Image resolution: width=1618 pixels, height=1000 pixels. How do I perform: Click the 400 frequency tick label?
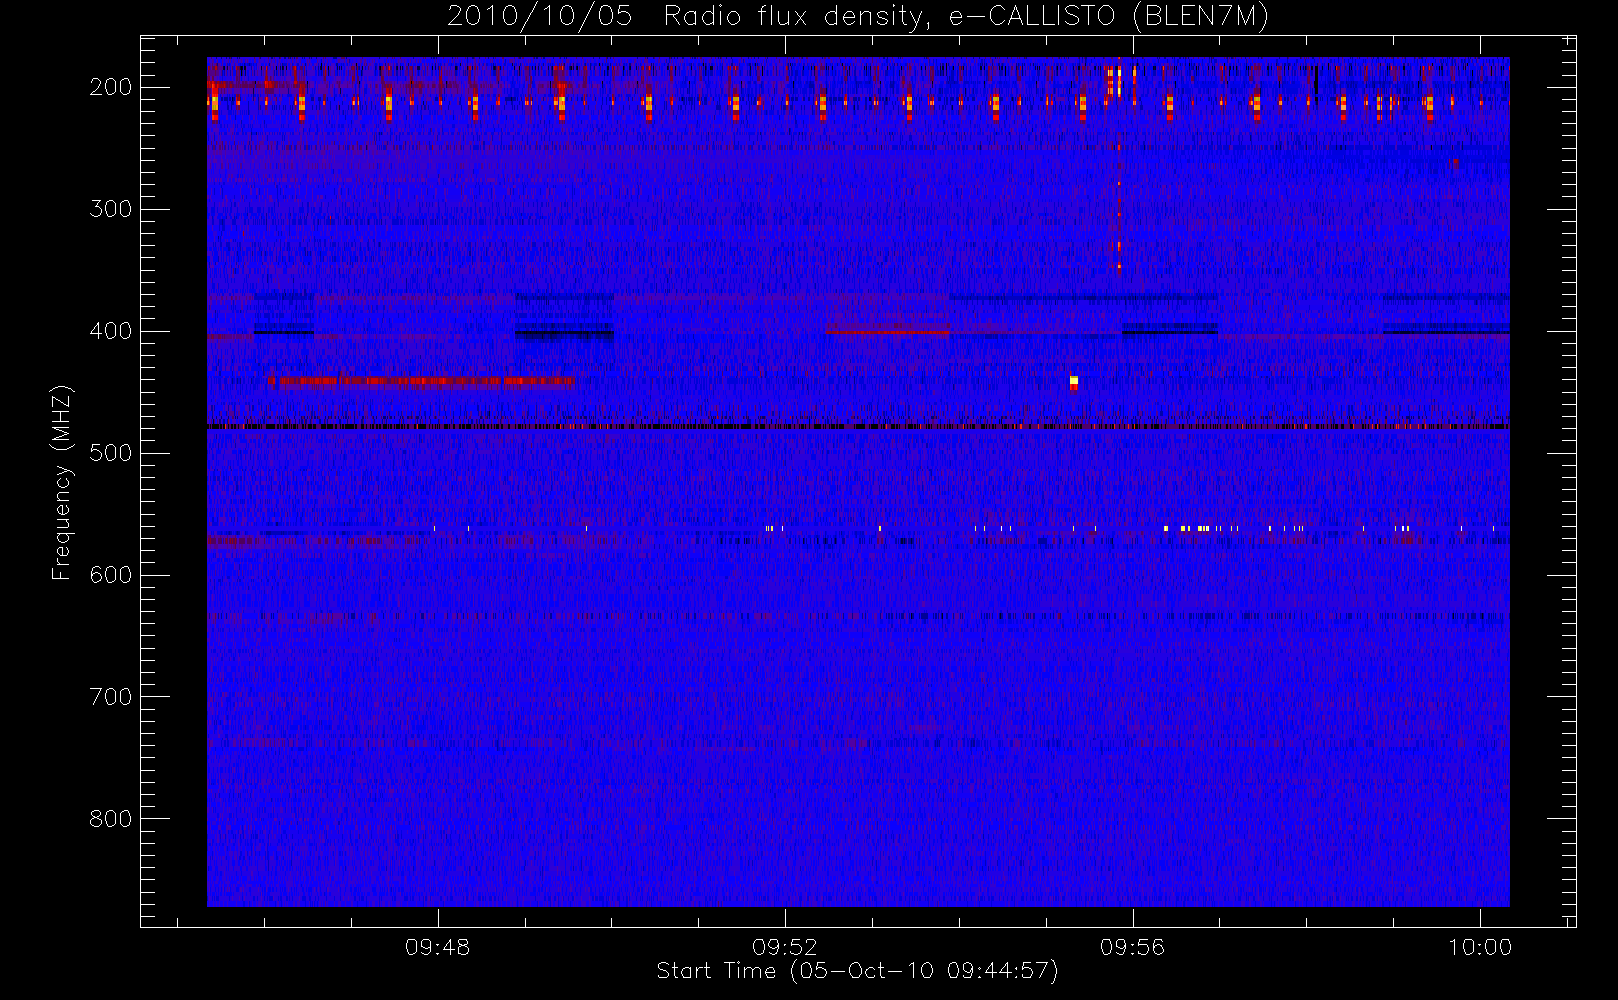(111, 331)
